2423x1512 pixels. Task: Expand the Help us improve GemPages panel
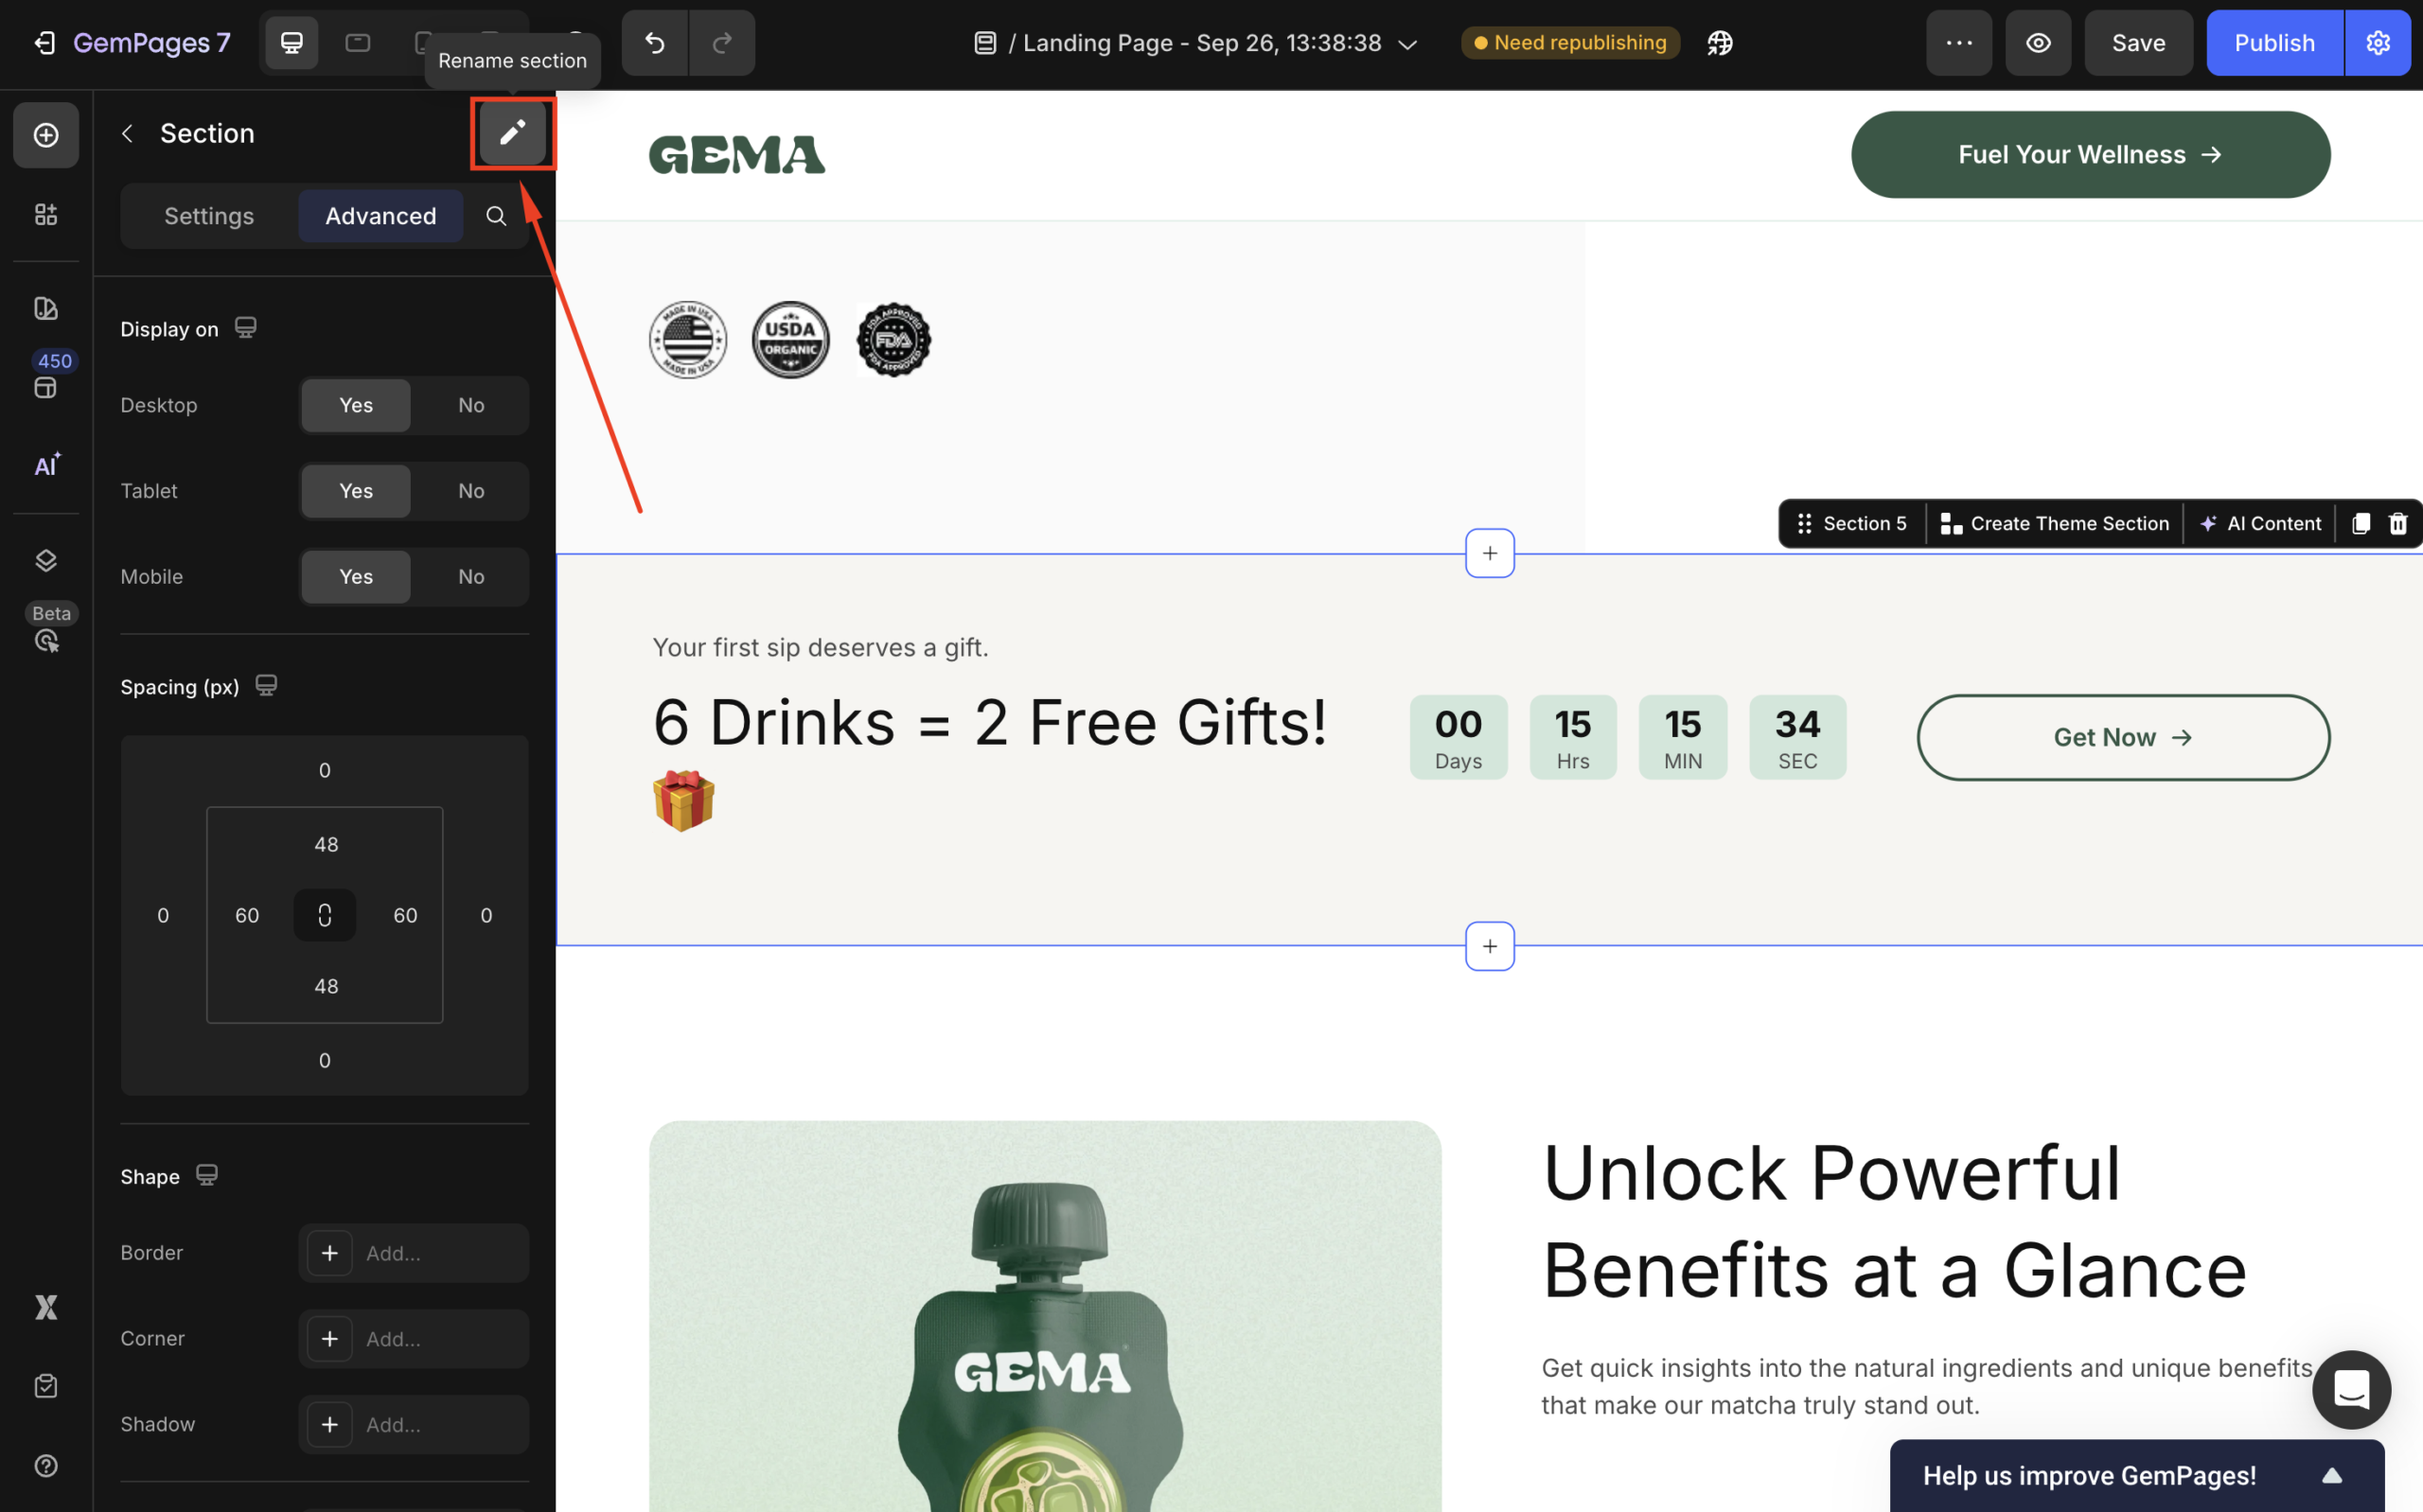coord(2331,1475)
